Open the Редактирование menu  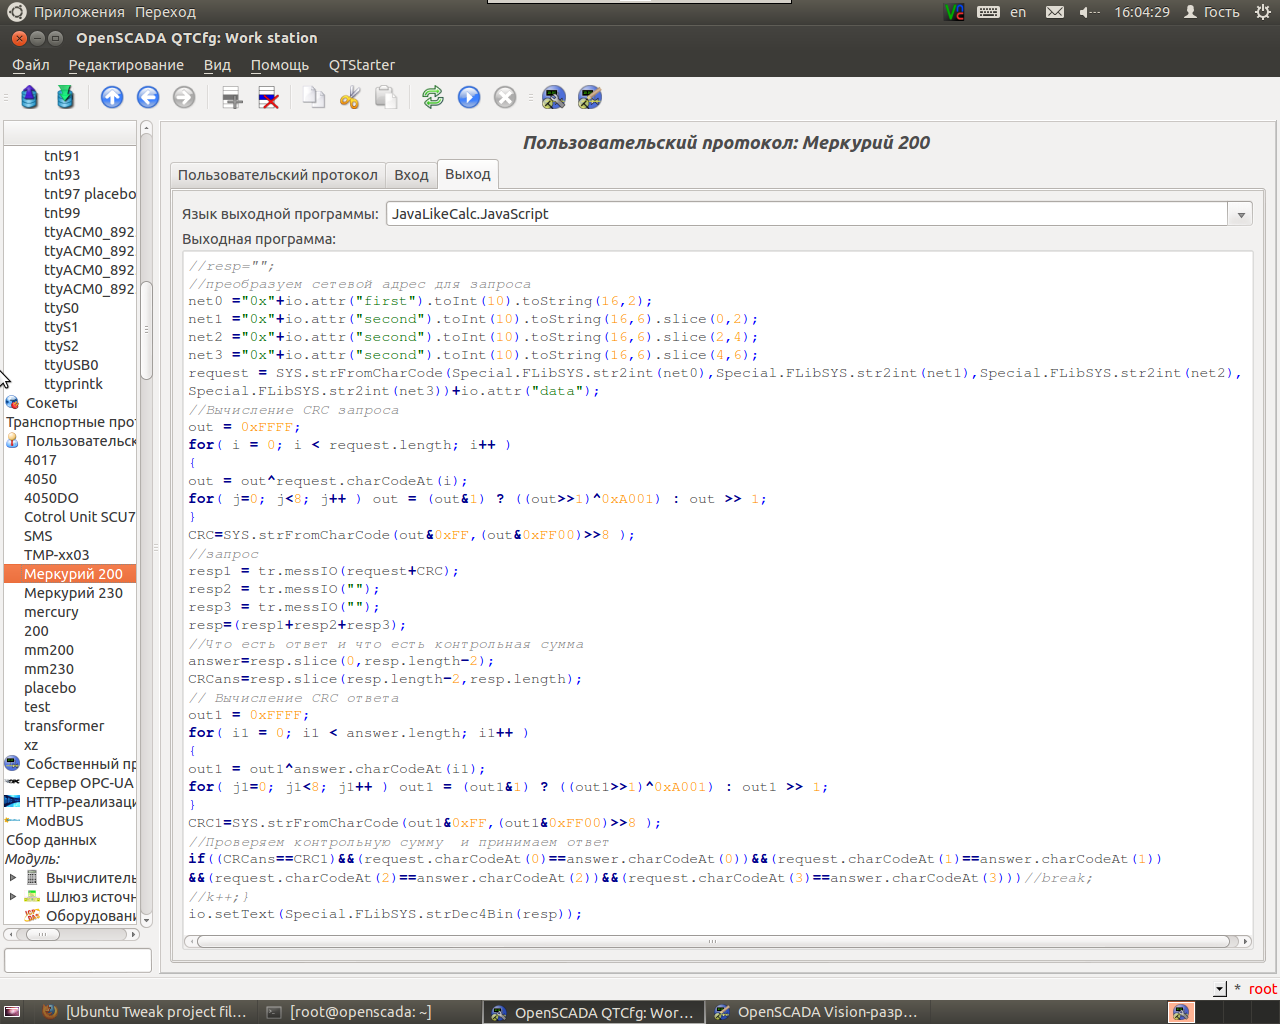tap(126, 65)
